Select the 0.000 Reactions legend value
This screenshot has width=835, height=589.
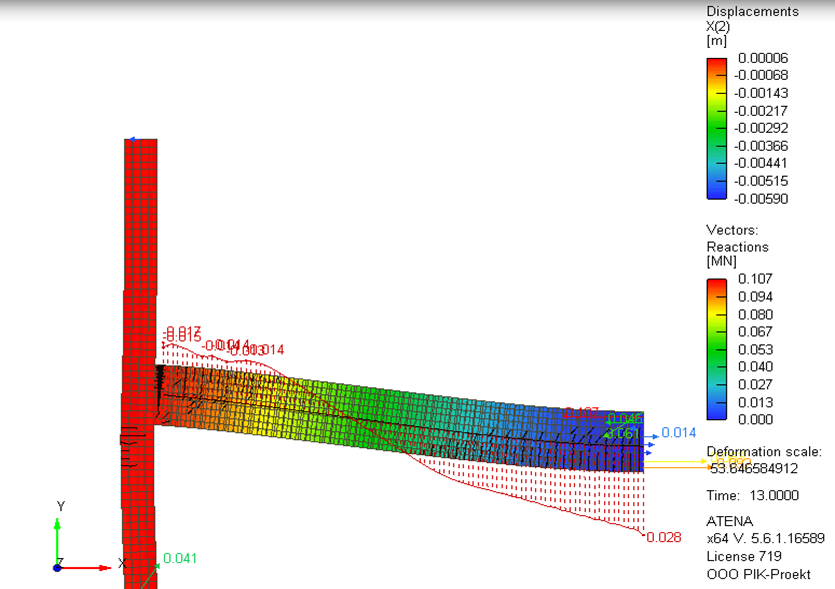pos(755,419)
